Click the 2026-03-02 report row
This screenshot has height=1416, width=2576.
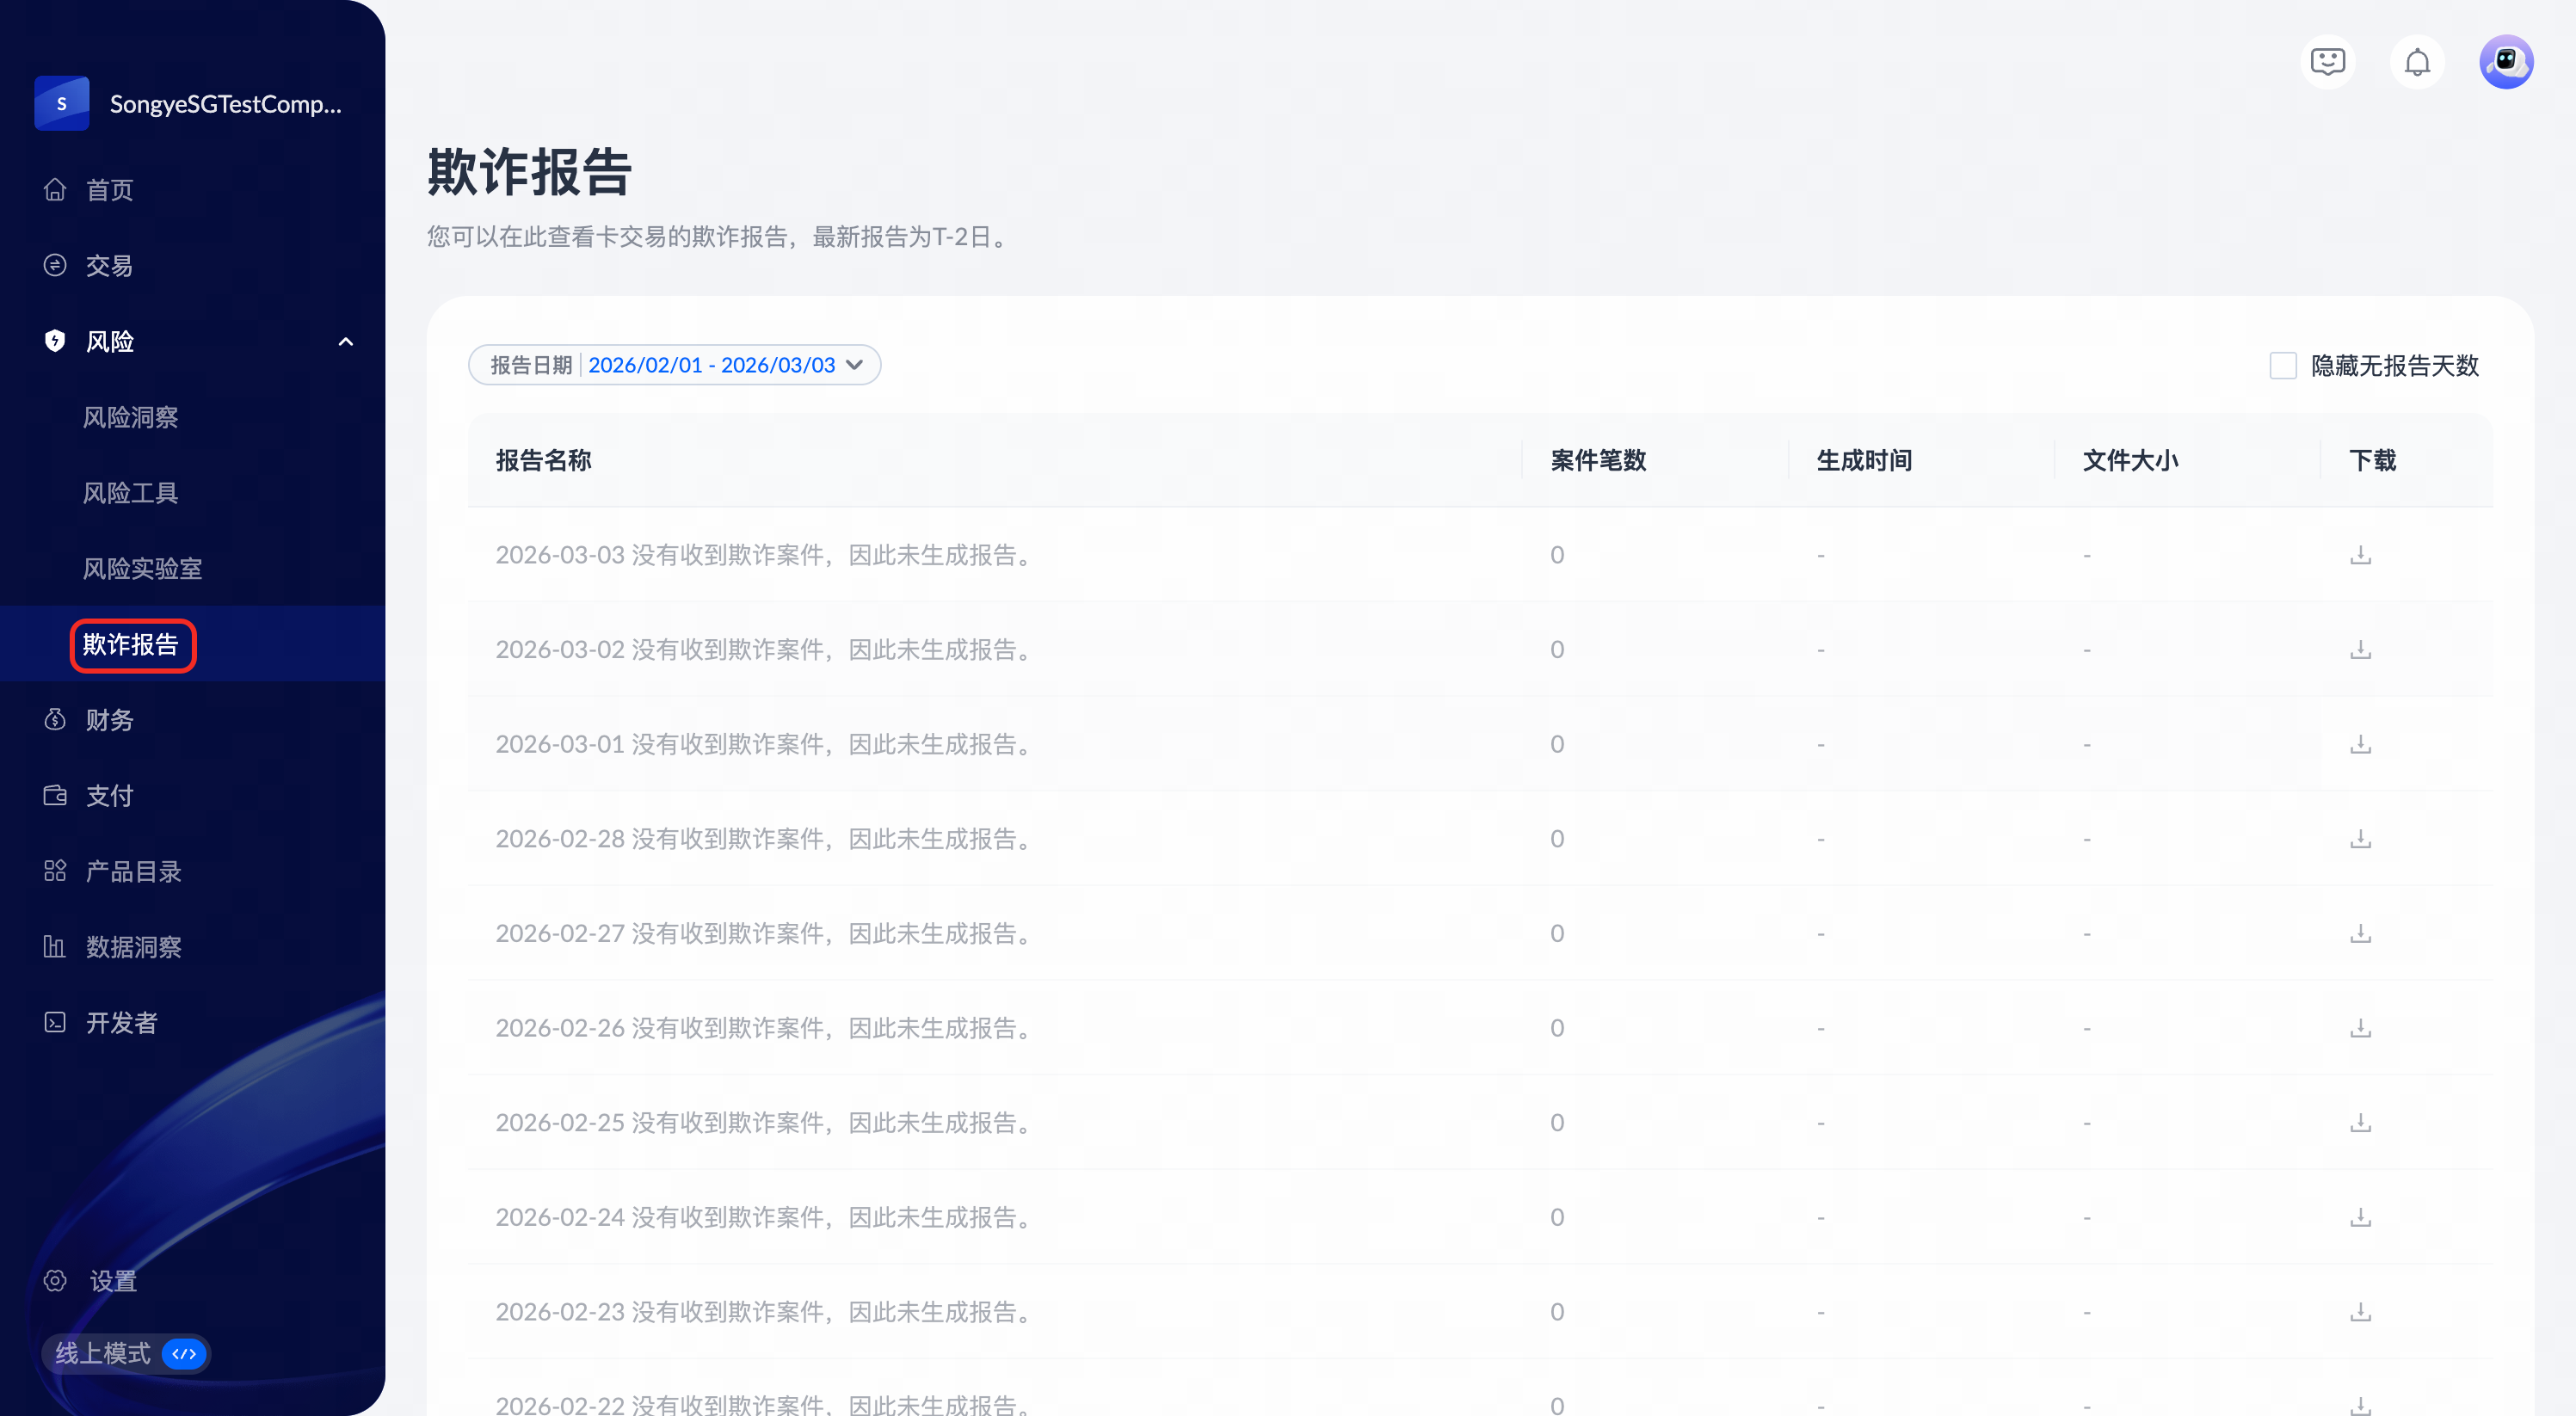[764, 650]
